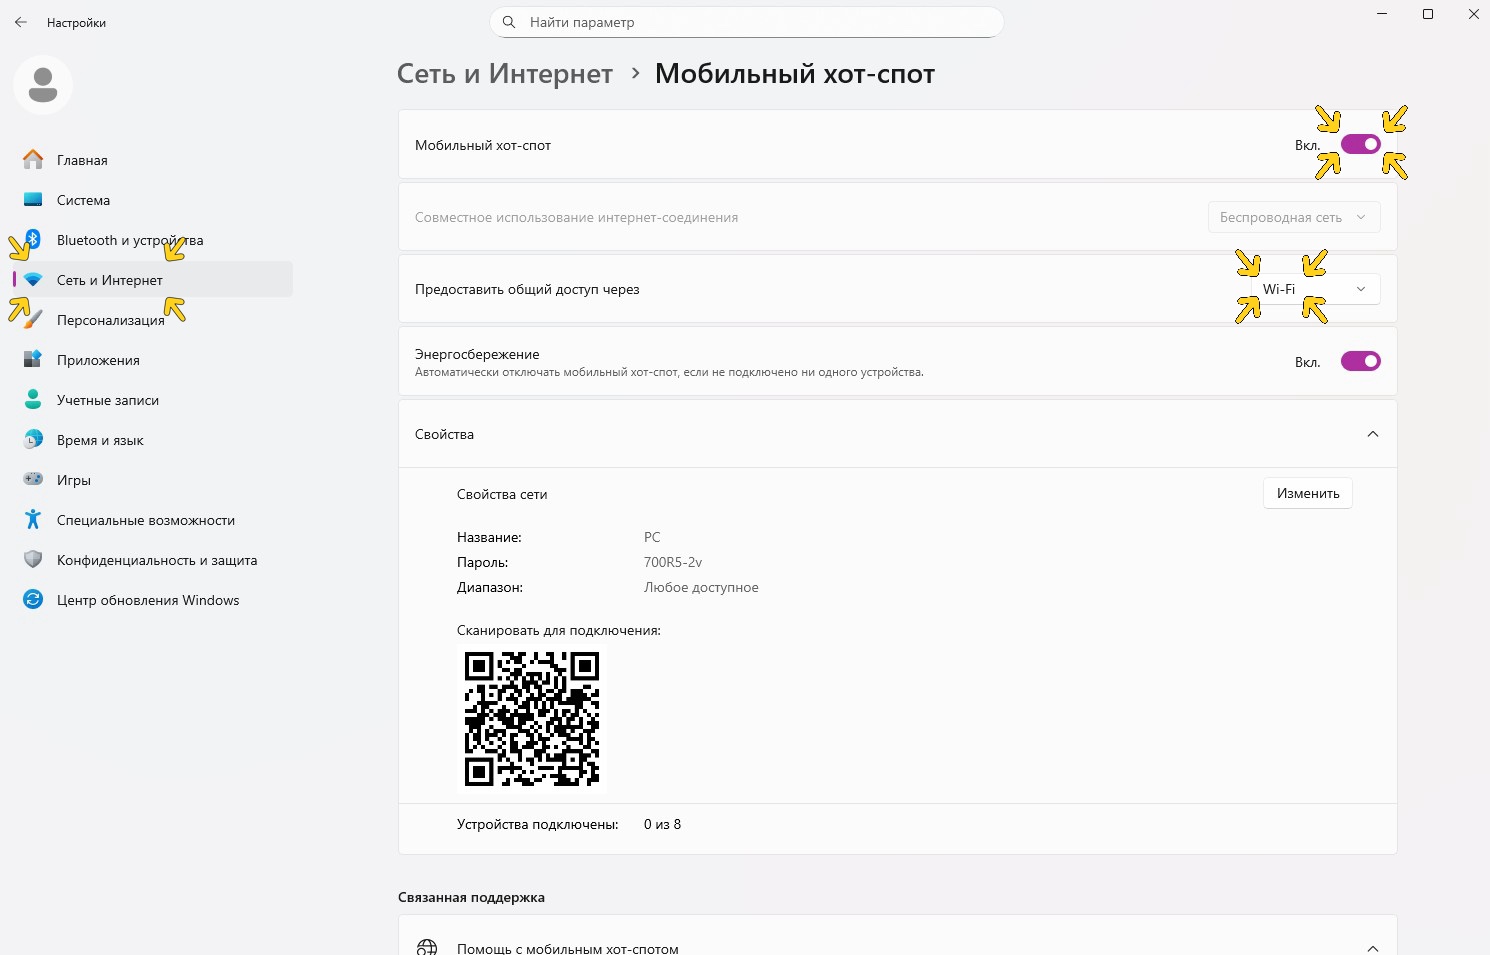The image size is (1490, 955).
Task: Click the Bluetooth и устройства icon
Action: [33, 240]
